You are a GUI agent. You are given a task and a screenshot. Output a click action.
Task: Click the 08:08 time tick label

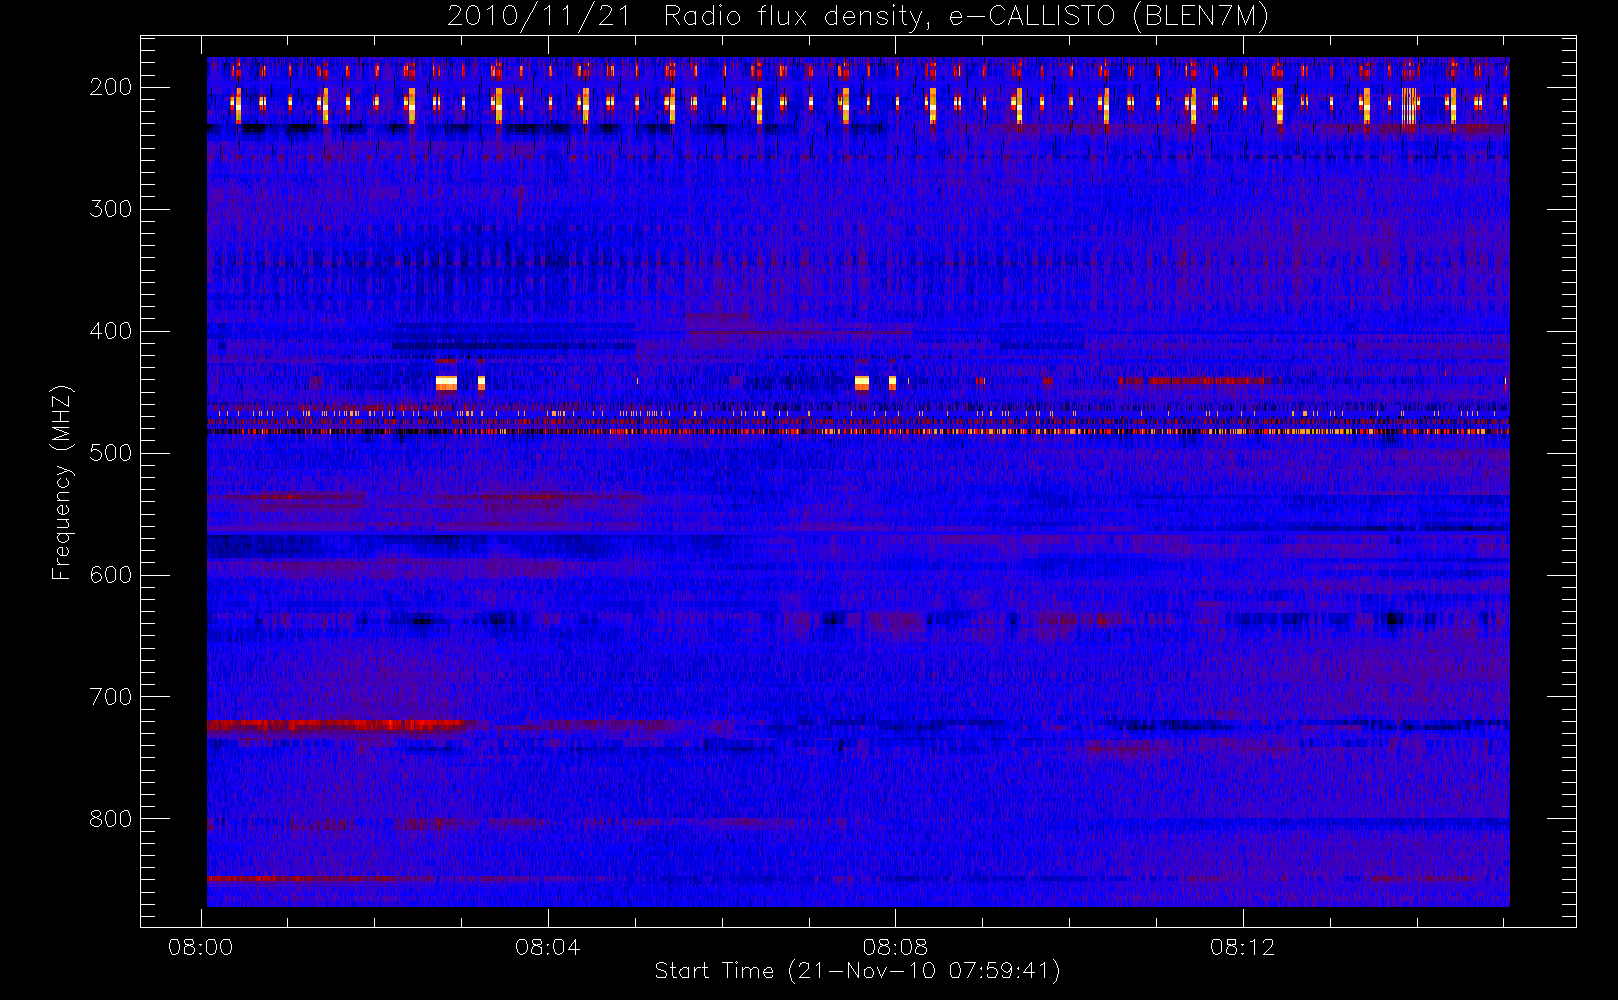pyautogui.click(x=895, y=947)
